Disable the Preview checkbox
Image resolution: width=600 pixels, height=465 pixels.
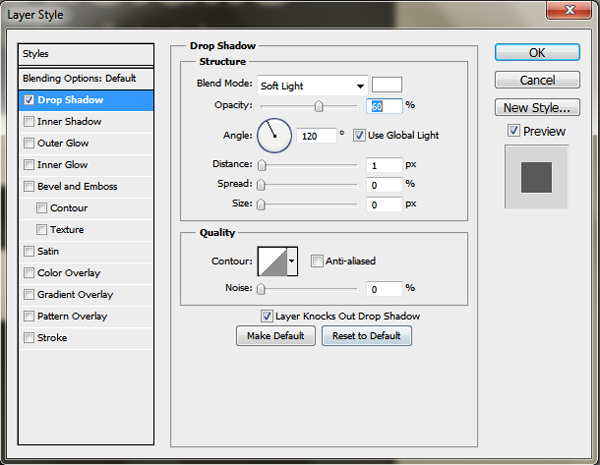tap(513, 131)
